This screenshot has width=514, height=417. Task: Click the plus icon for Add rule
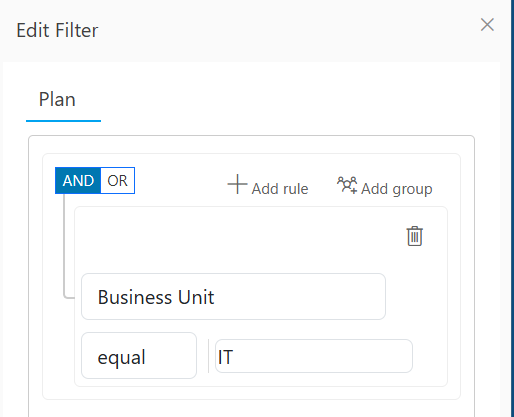(x=237, y=184)
